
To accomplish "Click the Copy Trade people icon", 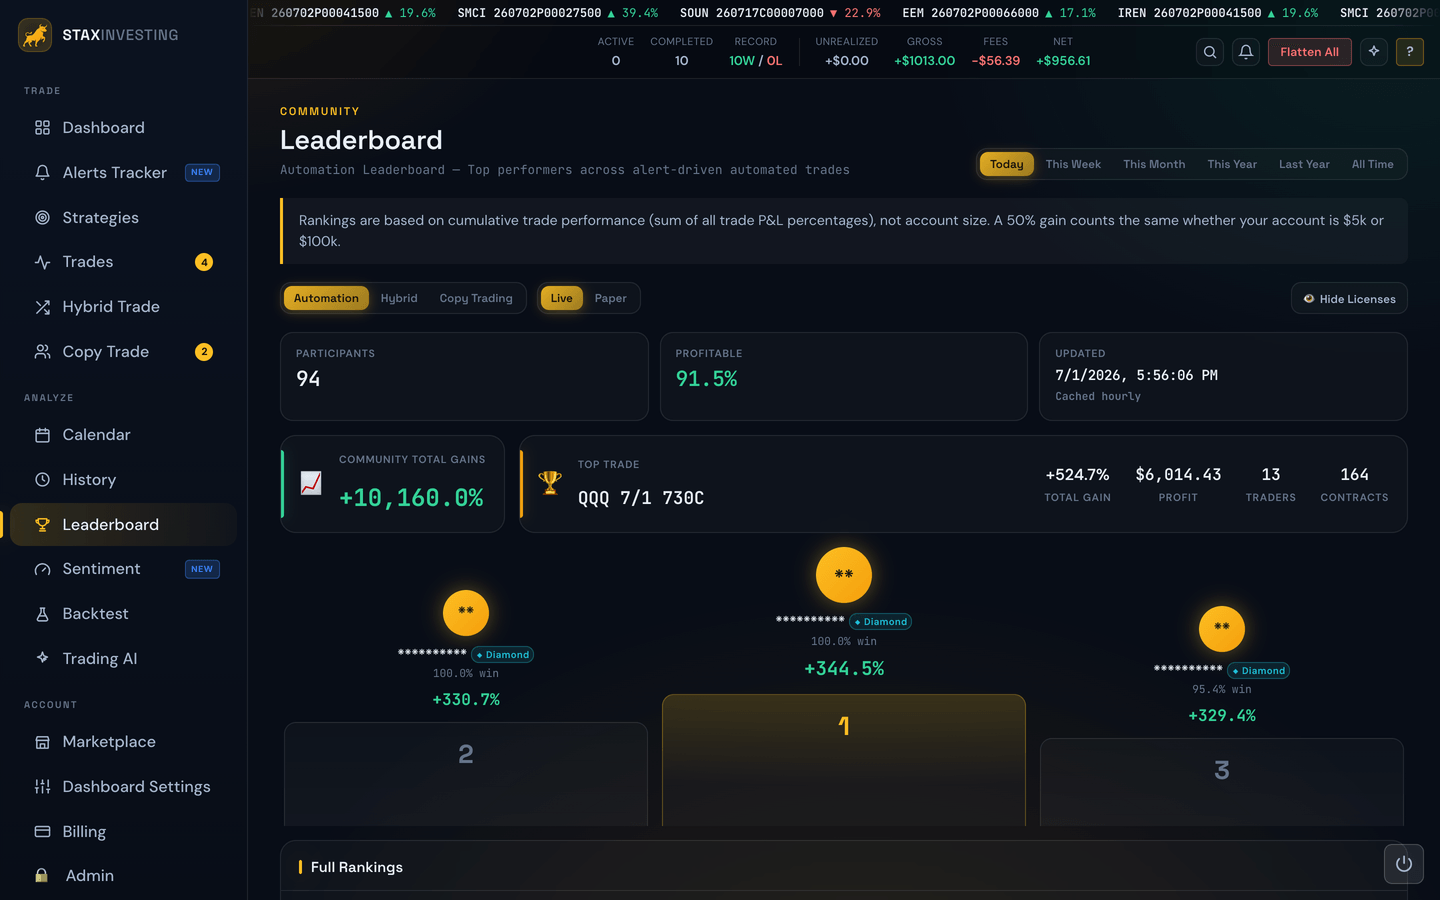I will pos(42,352).
